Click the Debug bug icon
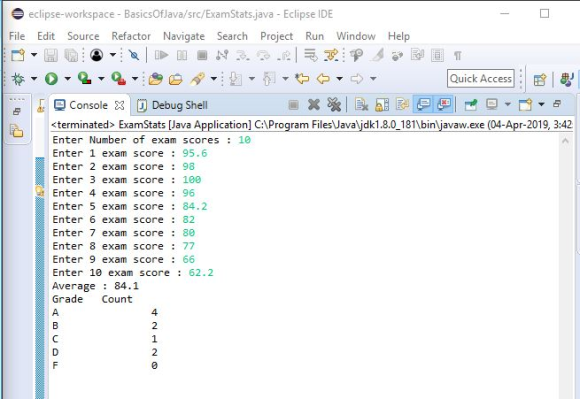Screen dimensions: 580x399 [18, 79]
